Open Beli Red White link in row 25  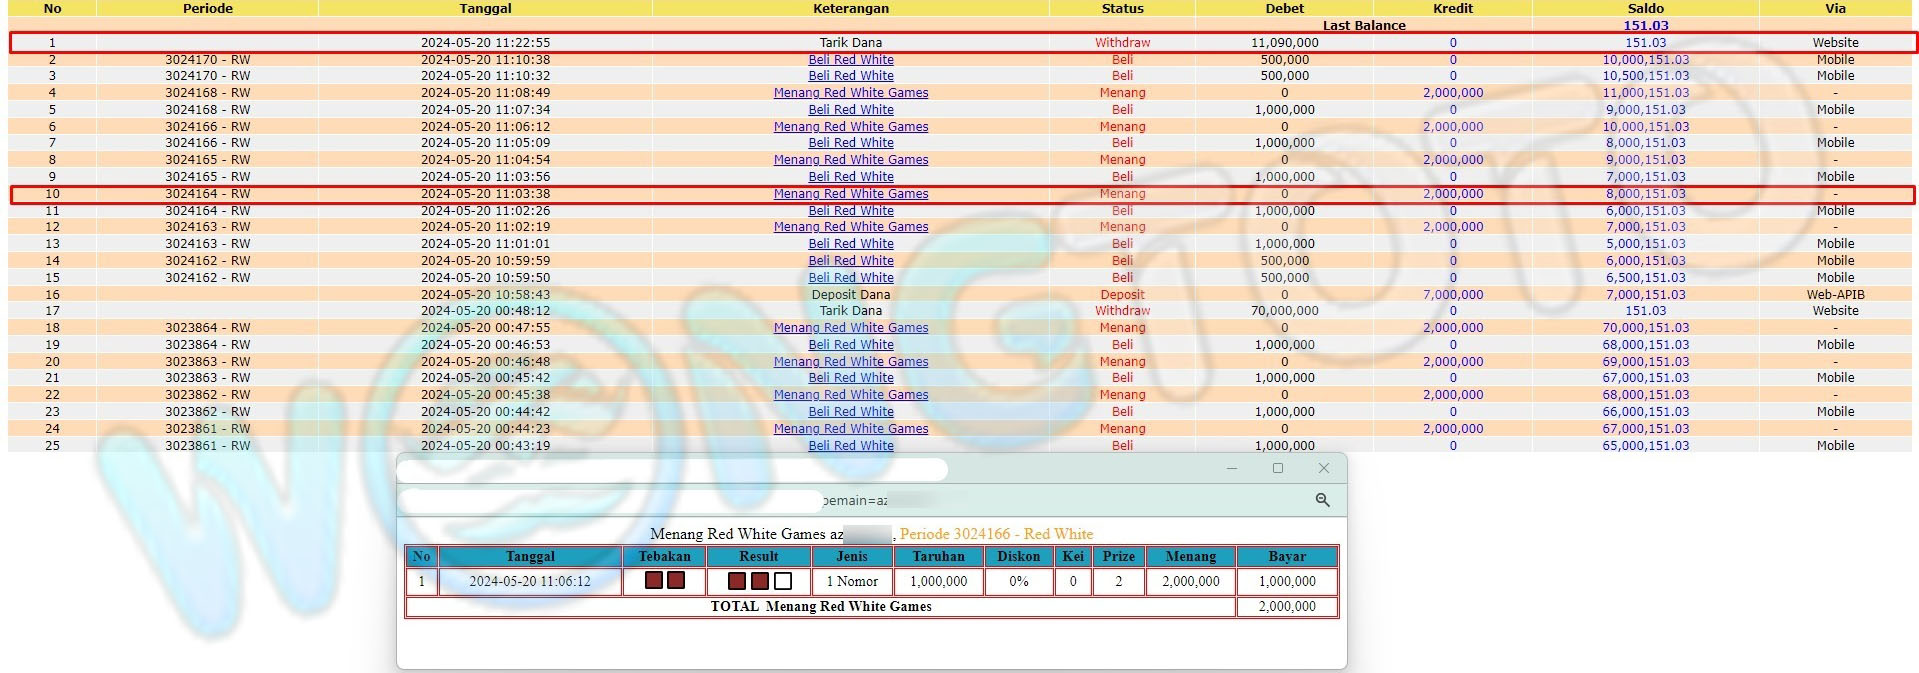tap(850, 446)
